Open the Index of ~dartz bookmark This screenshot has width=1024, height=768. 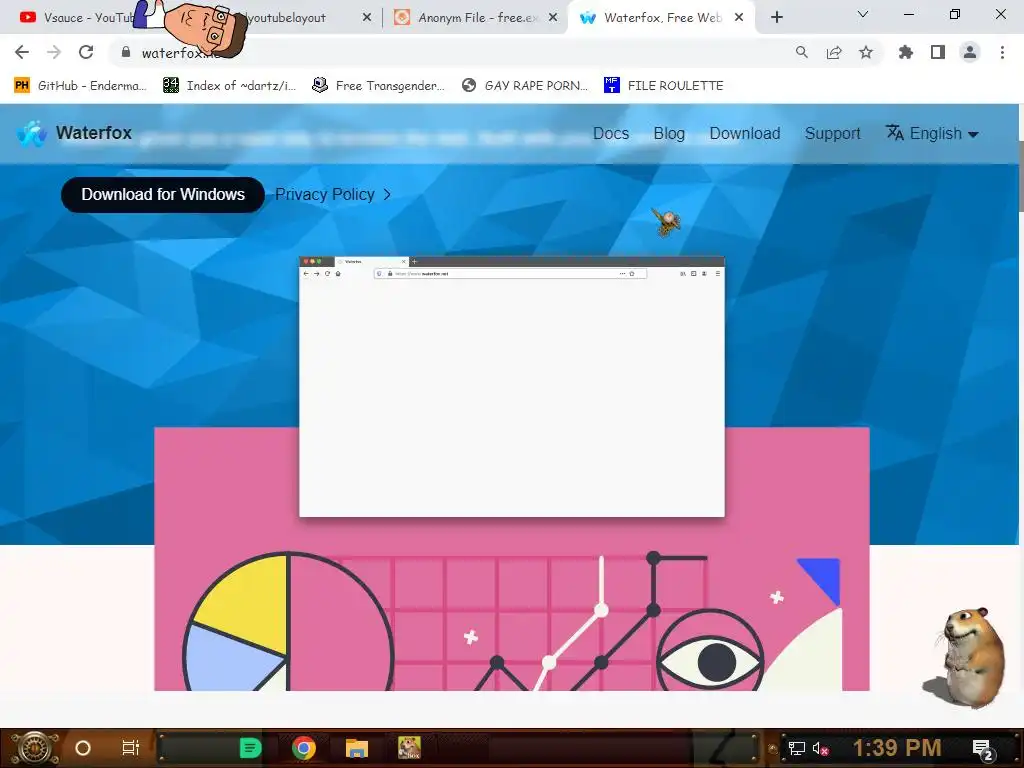[x=229, y=86]
